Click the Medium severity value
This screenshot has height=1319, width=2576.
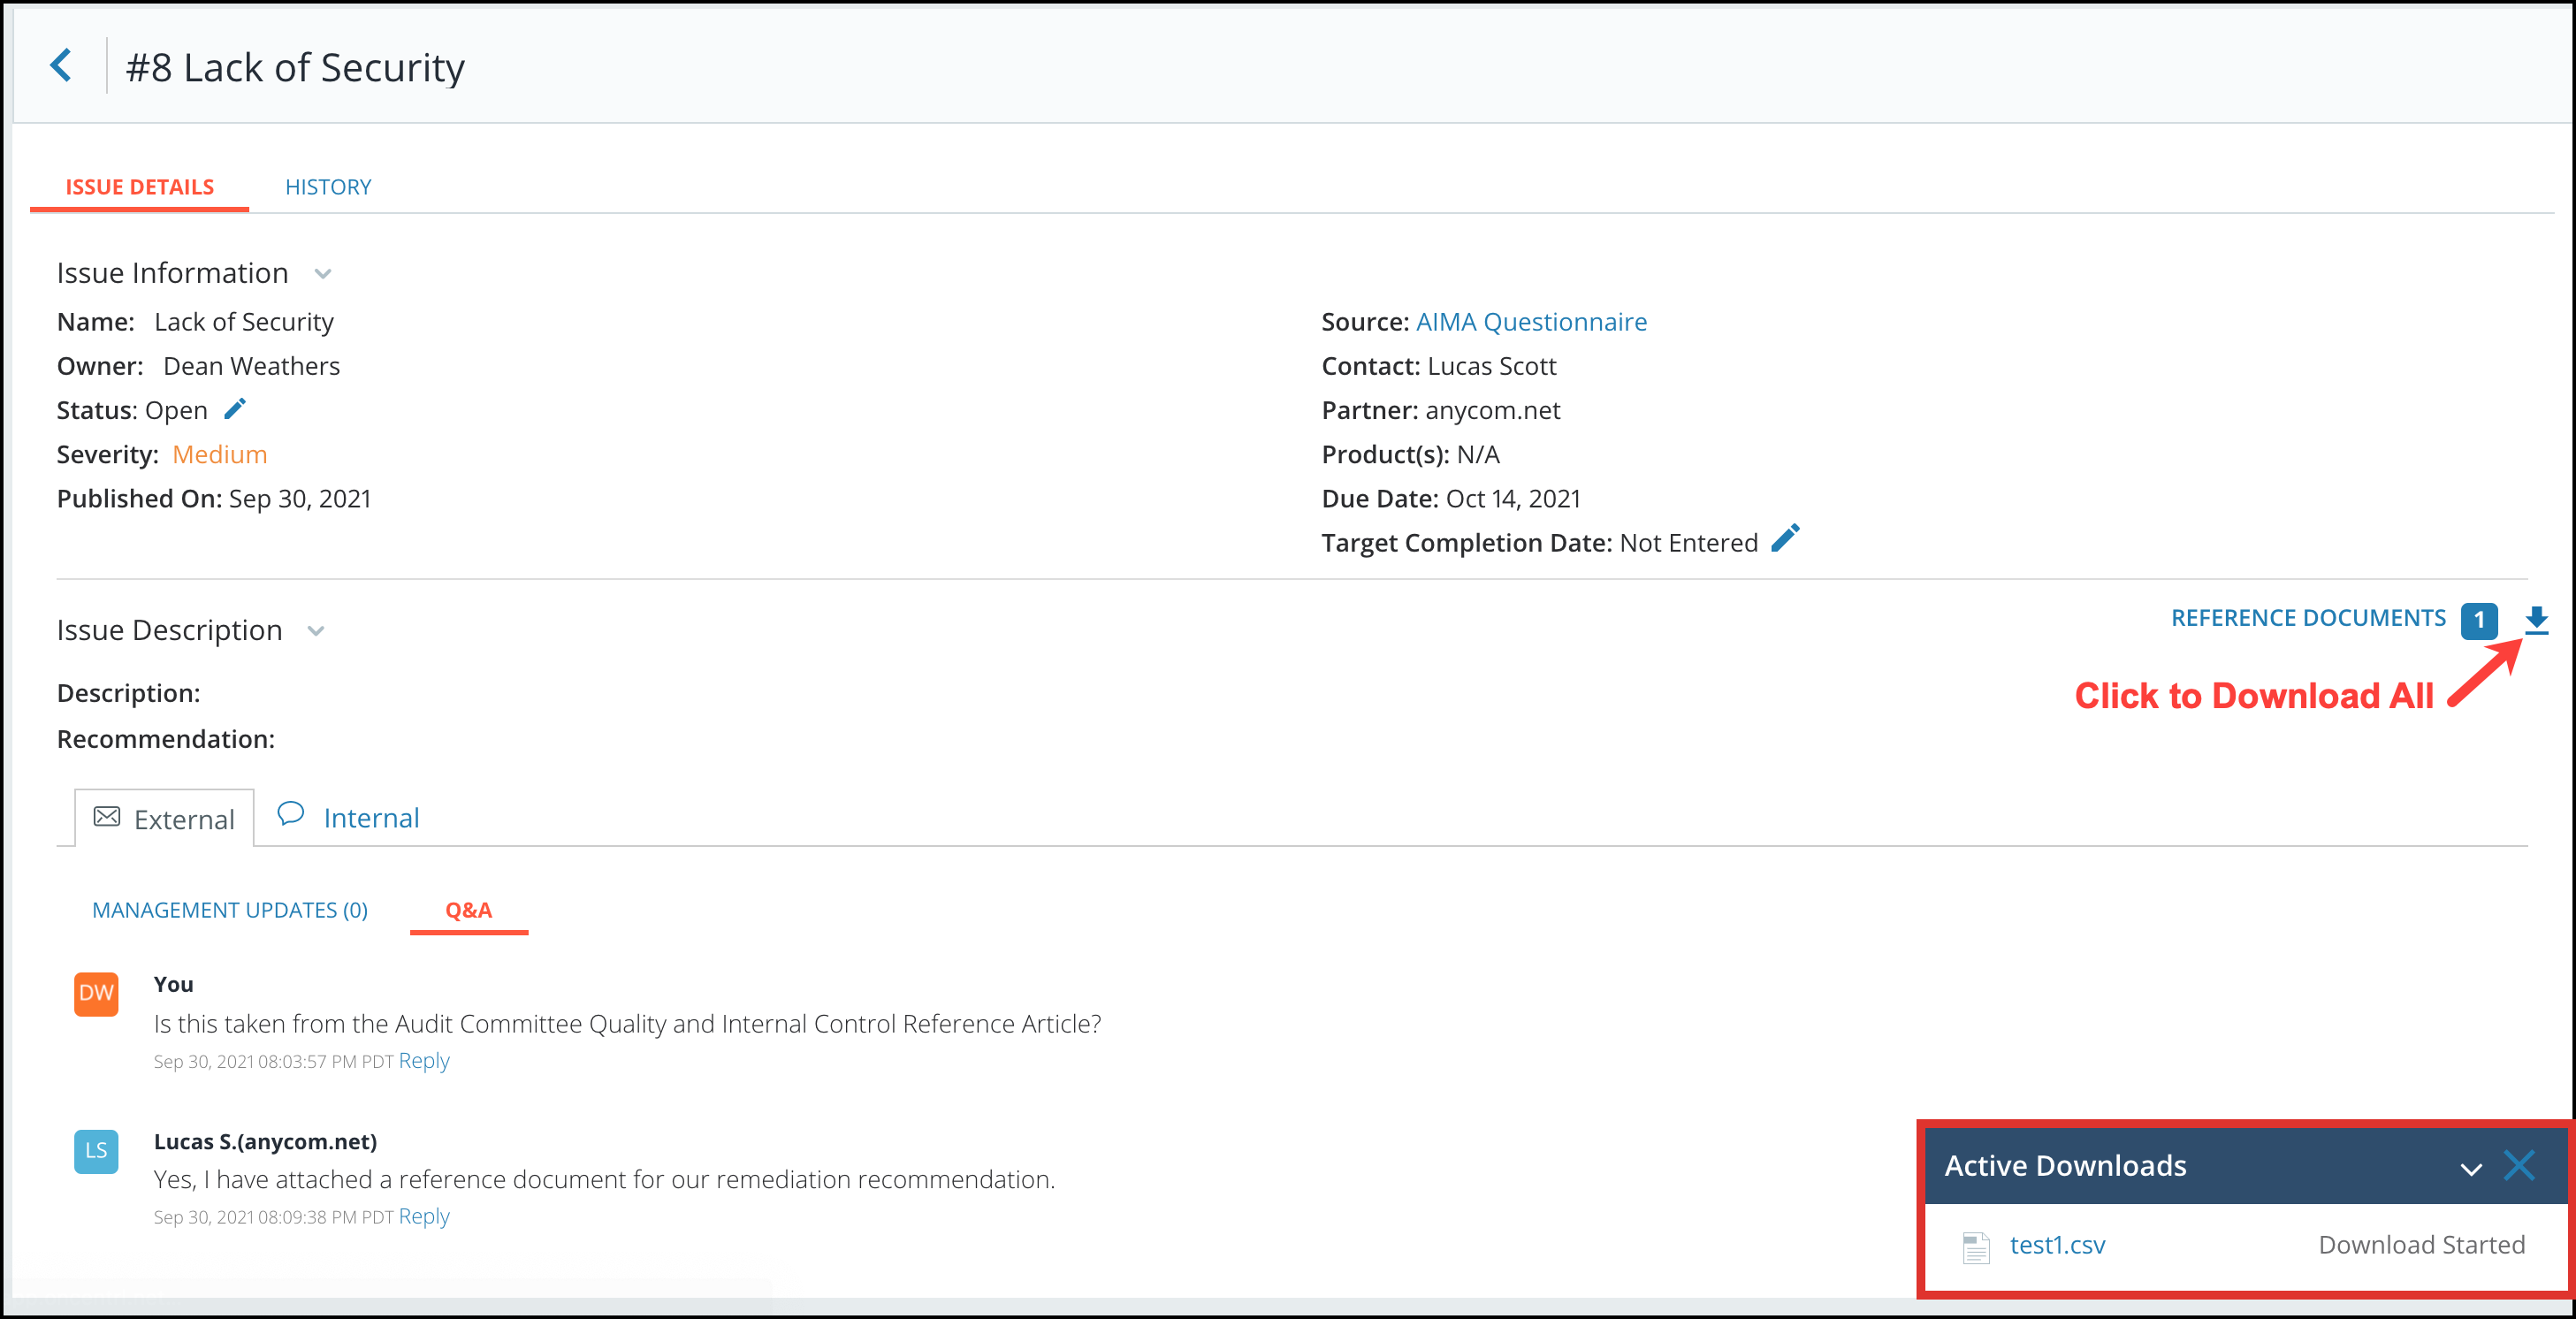point(220,454)
